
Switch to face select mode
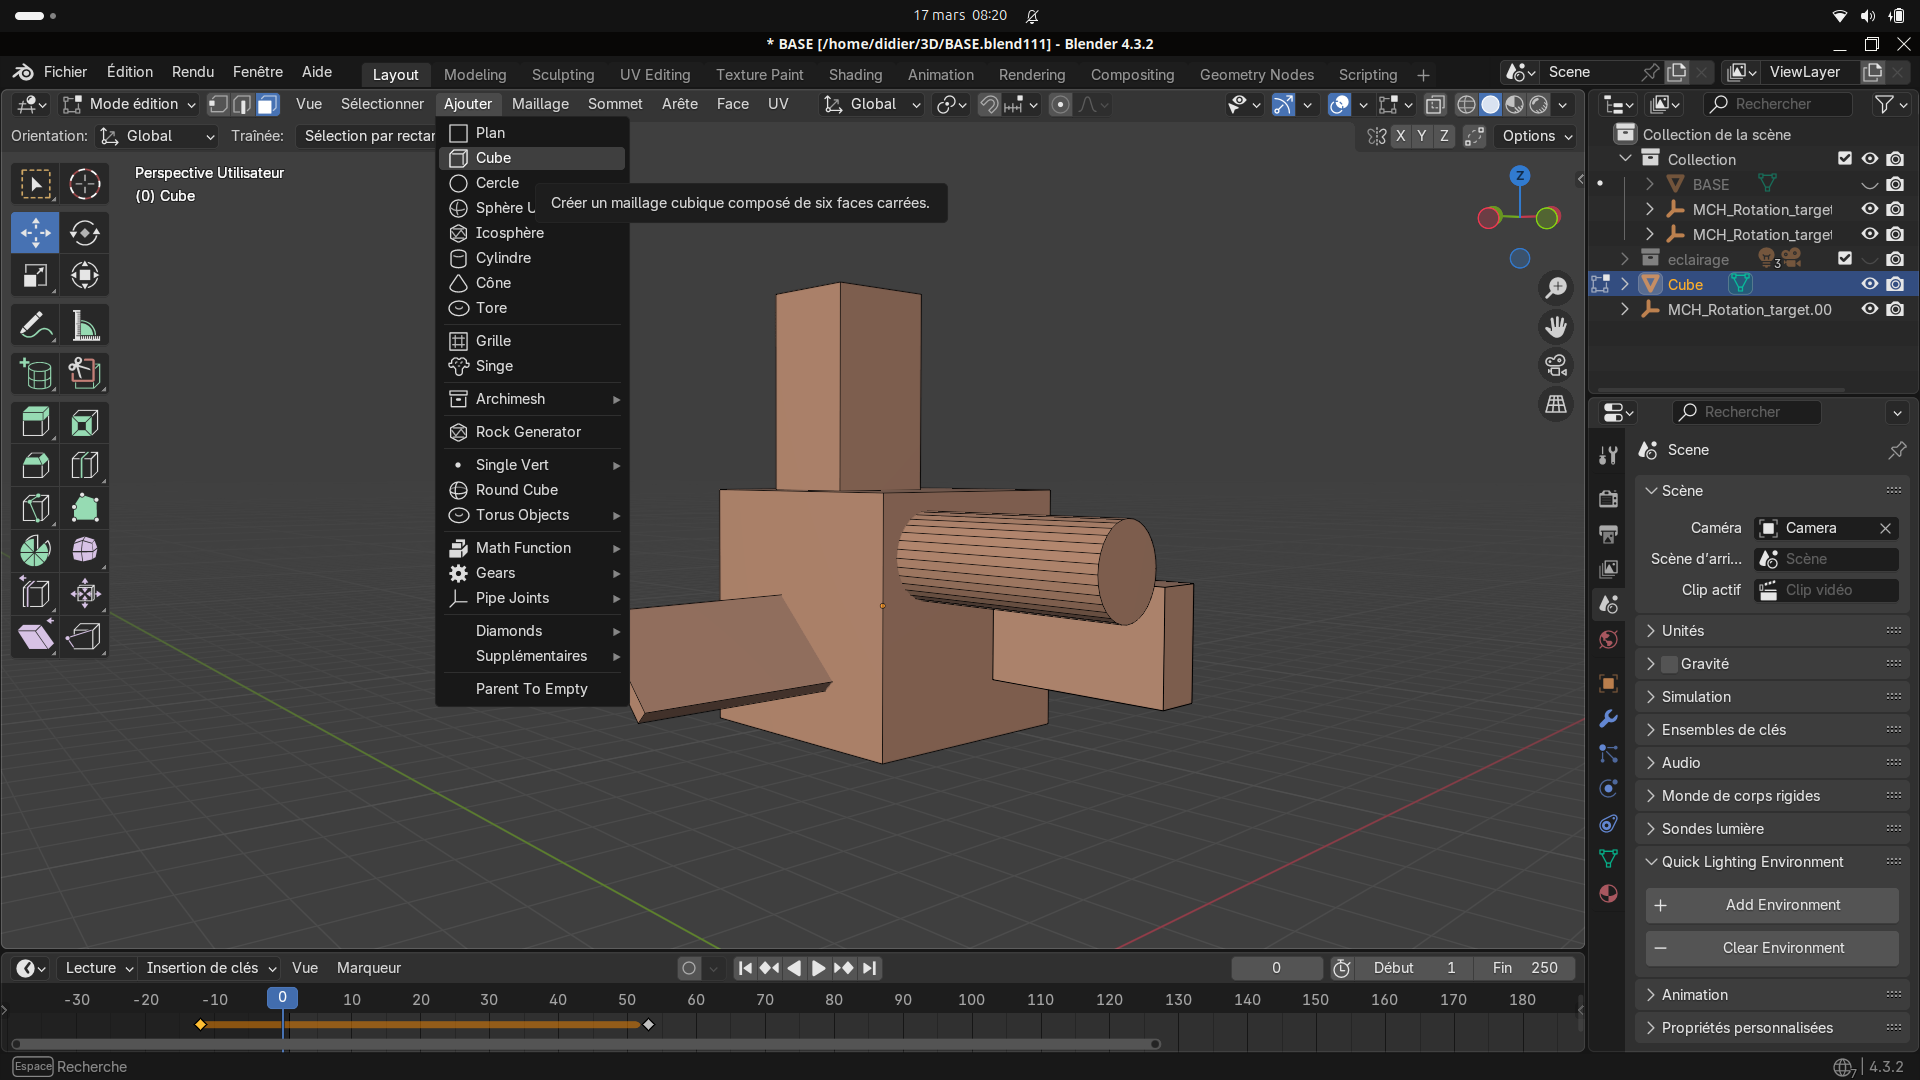(x=267, y=104)
